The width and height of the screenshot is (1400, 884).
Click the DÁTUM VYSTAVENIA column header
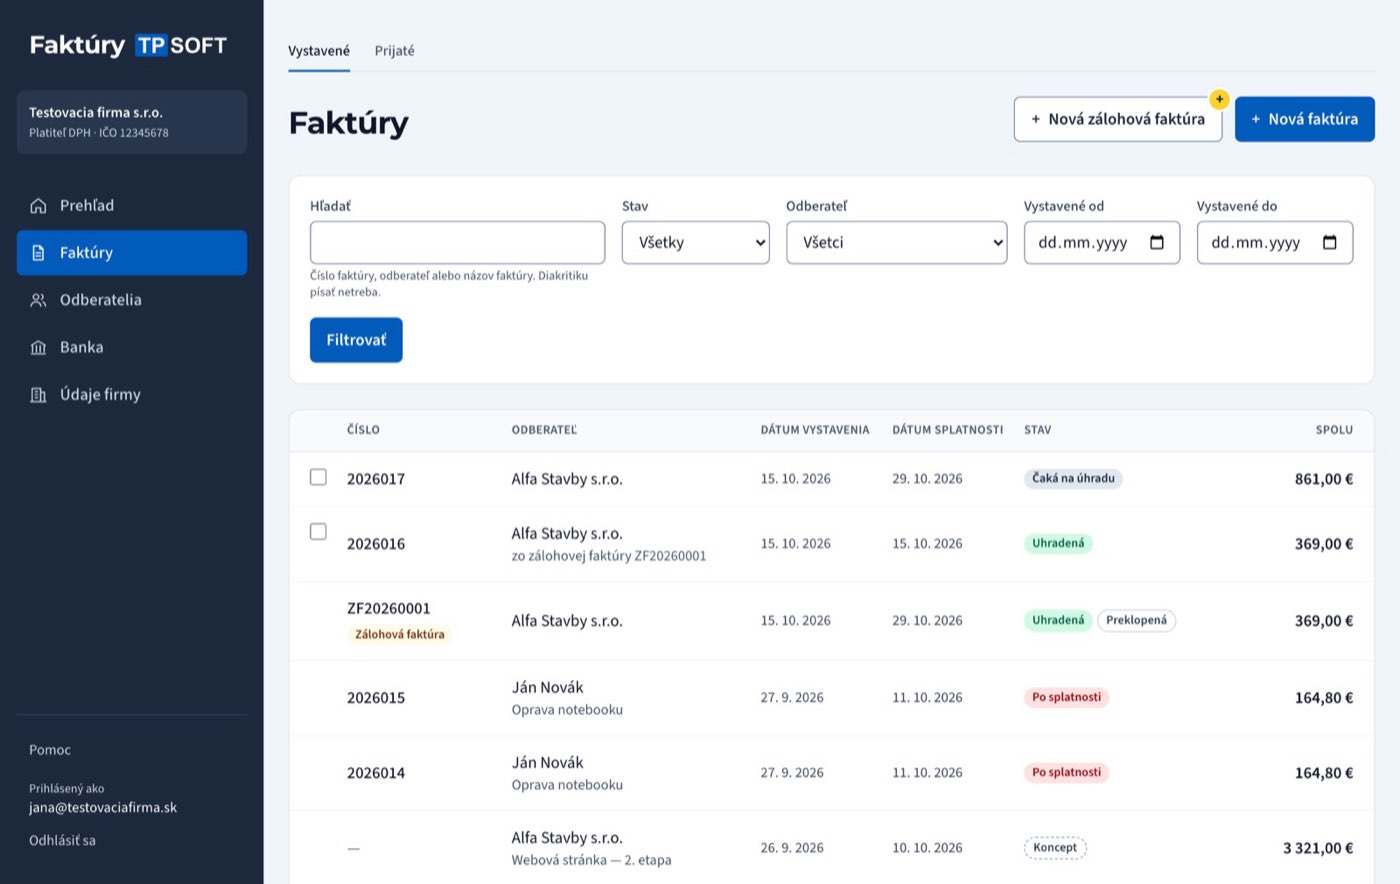point(815,430)
